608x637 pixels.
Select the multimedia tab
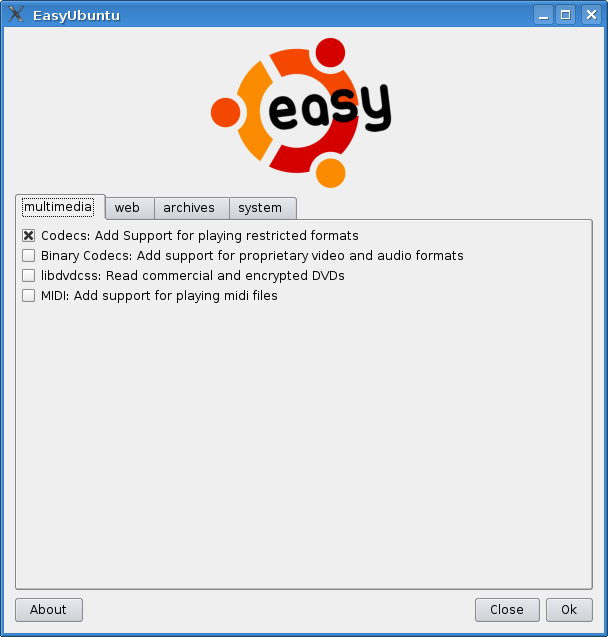(x=58, y=207)
